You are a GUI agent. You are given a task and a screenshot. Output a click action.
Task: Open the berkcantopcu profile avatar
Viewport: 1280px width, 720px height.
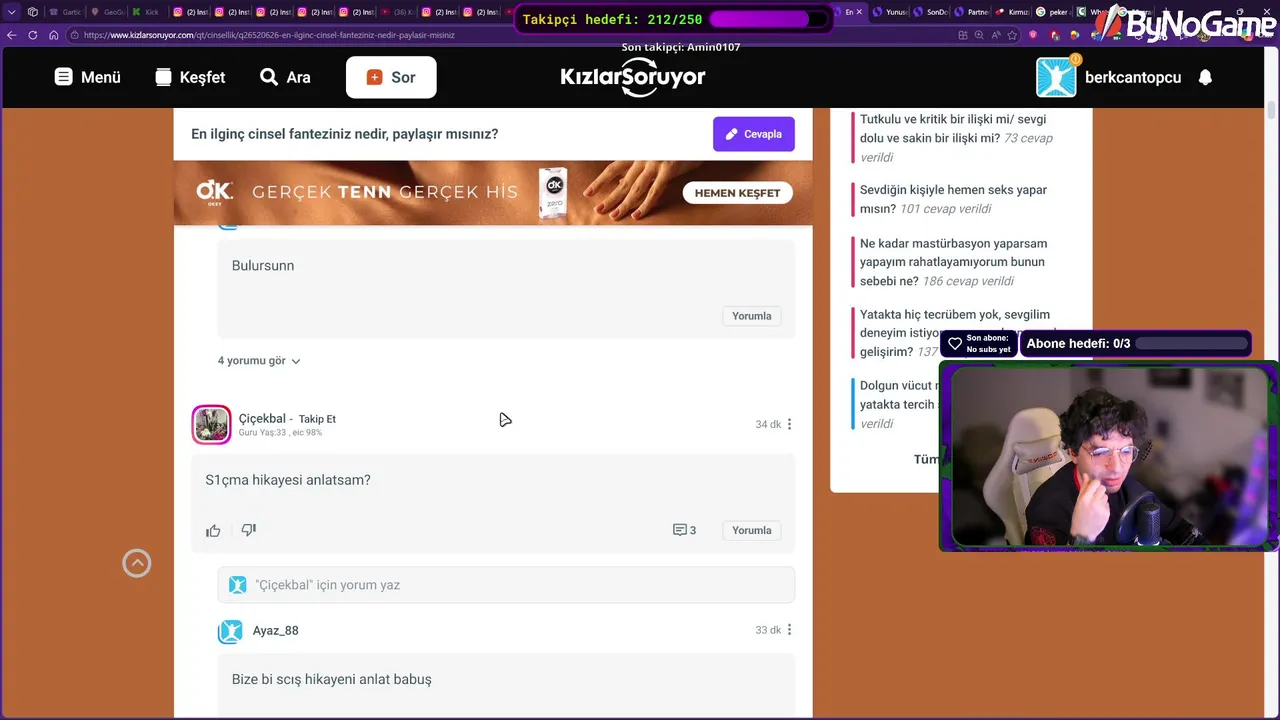point(1056,77)
